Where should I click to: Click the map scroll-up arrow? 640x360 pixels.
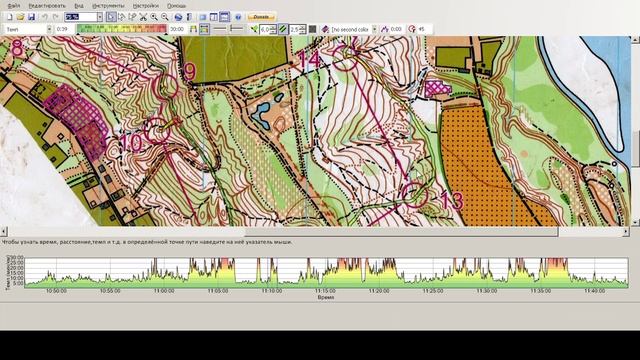635,40
